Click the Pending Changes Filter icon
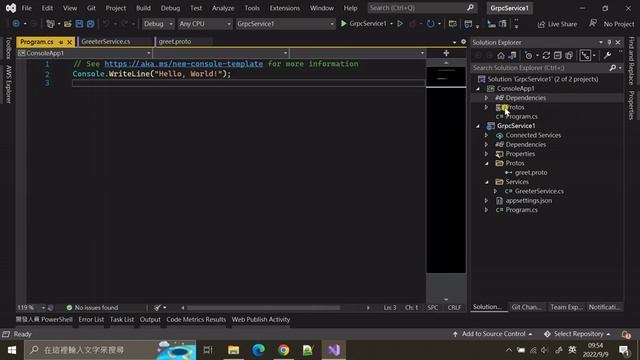 529,56
